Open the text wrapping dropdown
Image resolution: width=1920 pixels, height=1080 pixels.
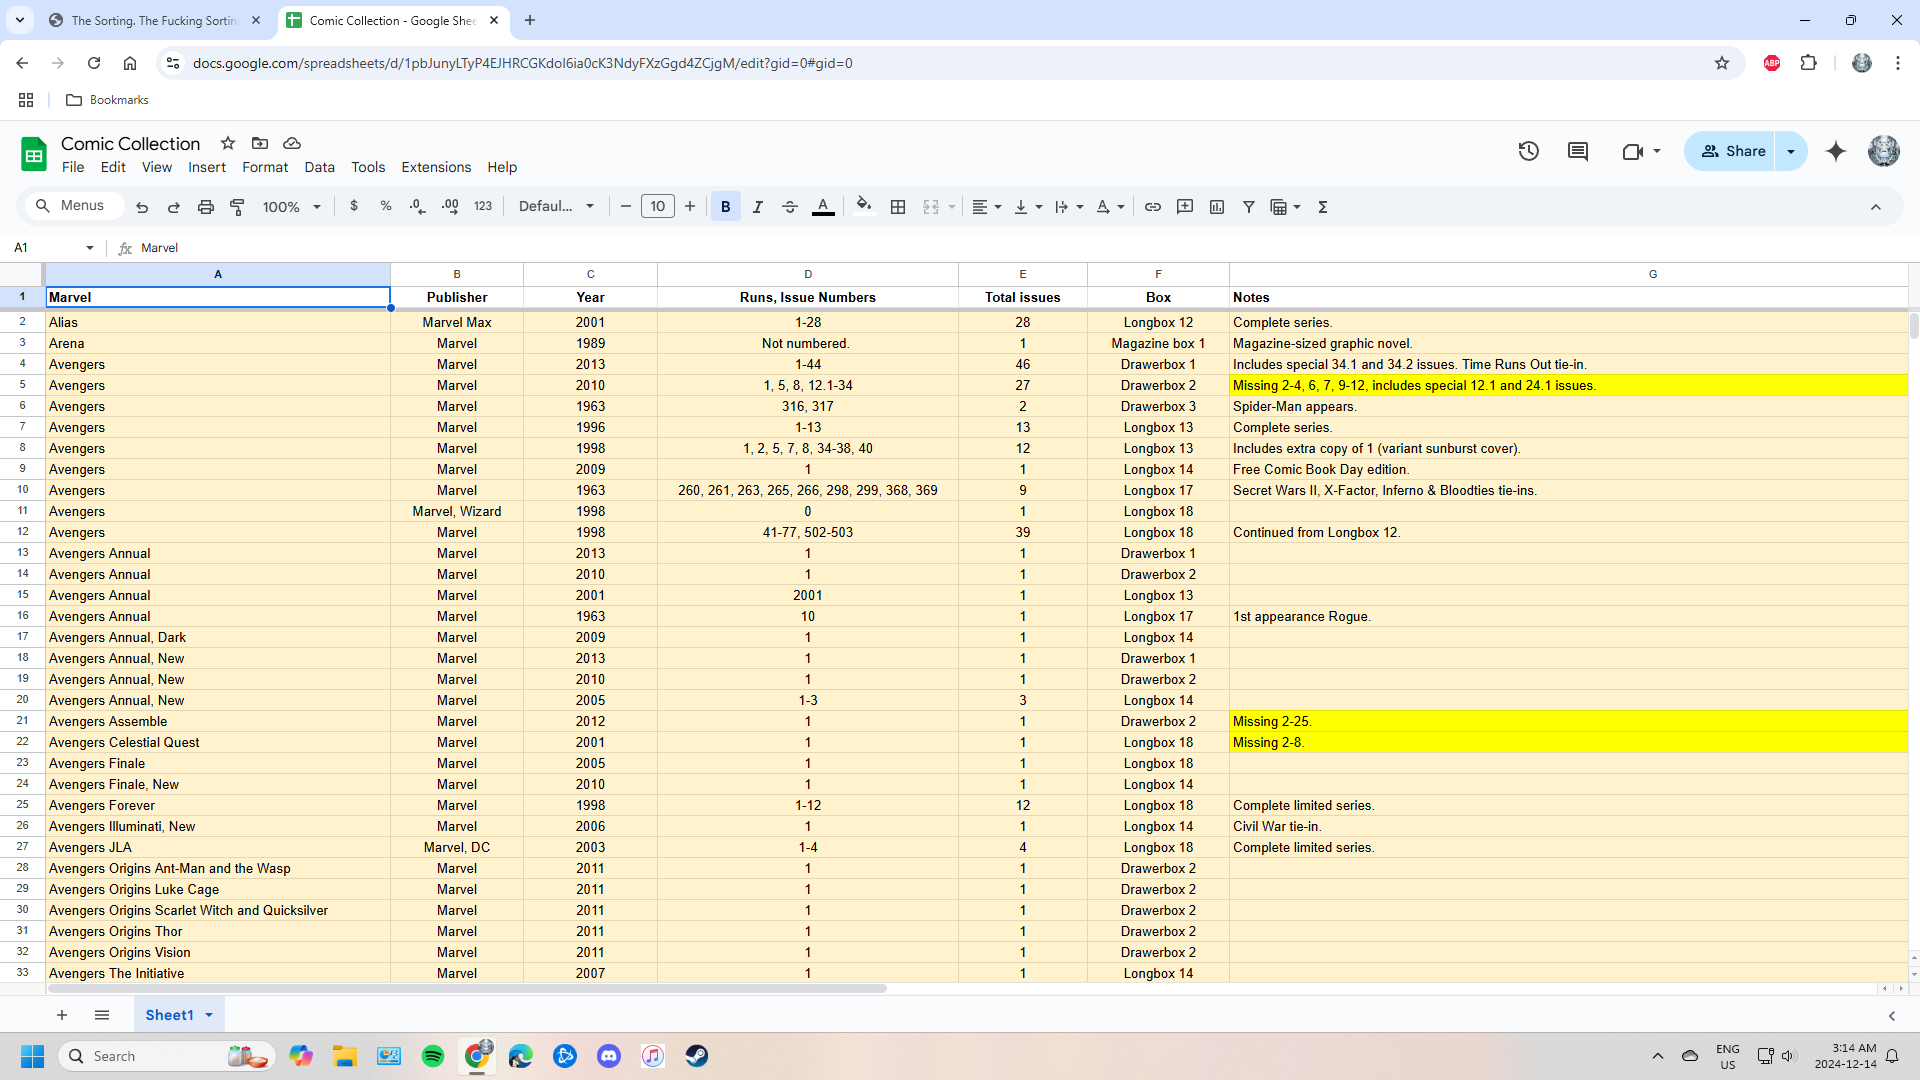click(x=1069, y=207)
